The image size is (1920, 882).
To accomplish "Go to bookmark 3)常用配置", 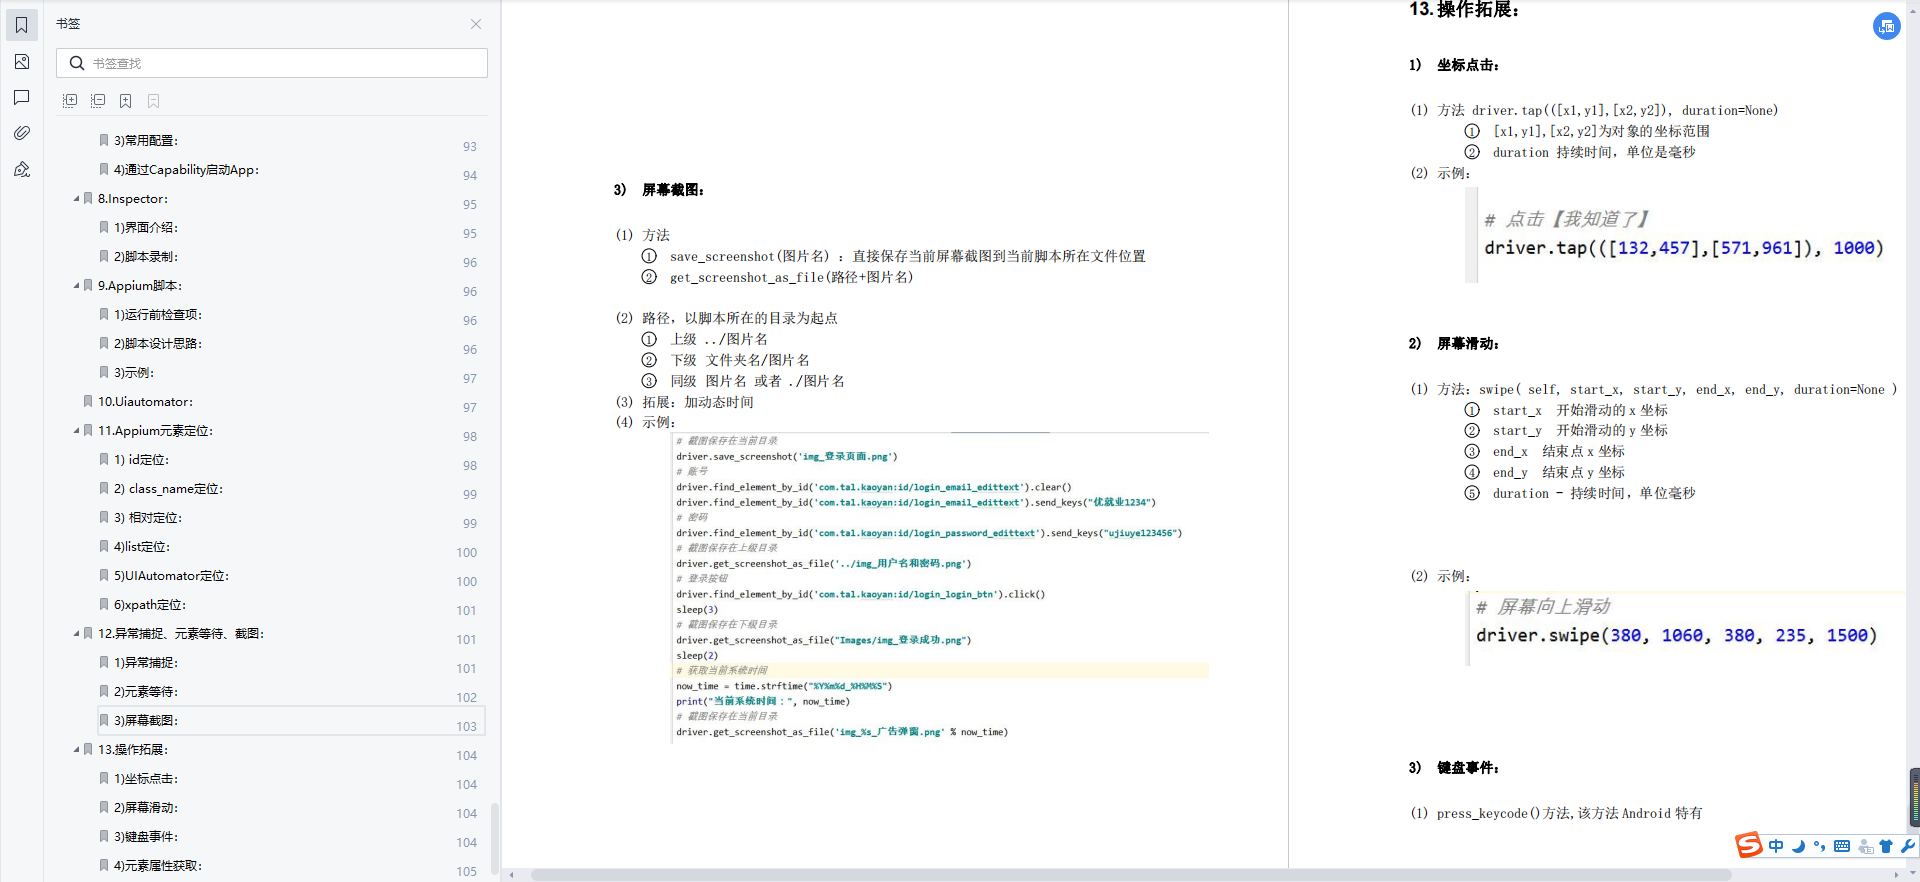I will pyautogui.click(x=146, y=141).
